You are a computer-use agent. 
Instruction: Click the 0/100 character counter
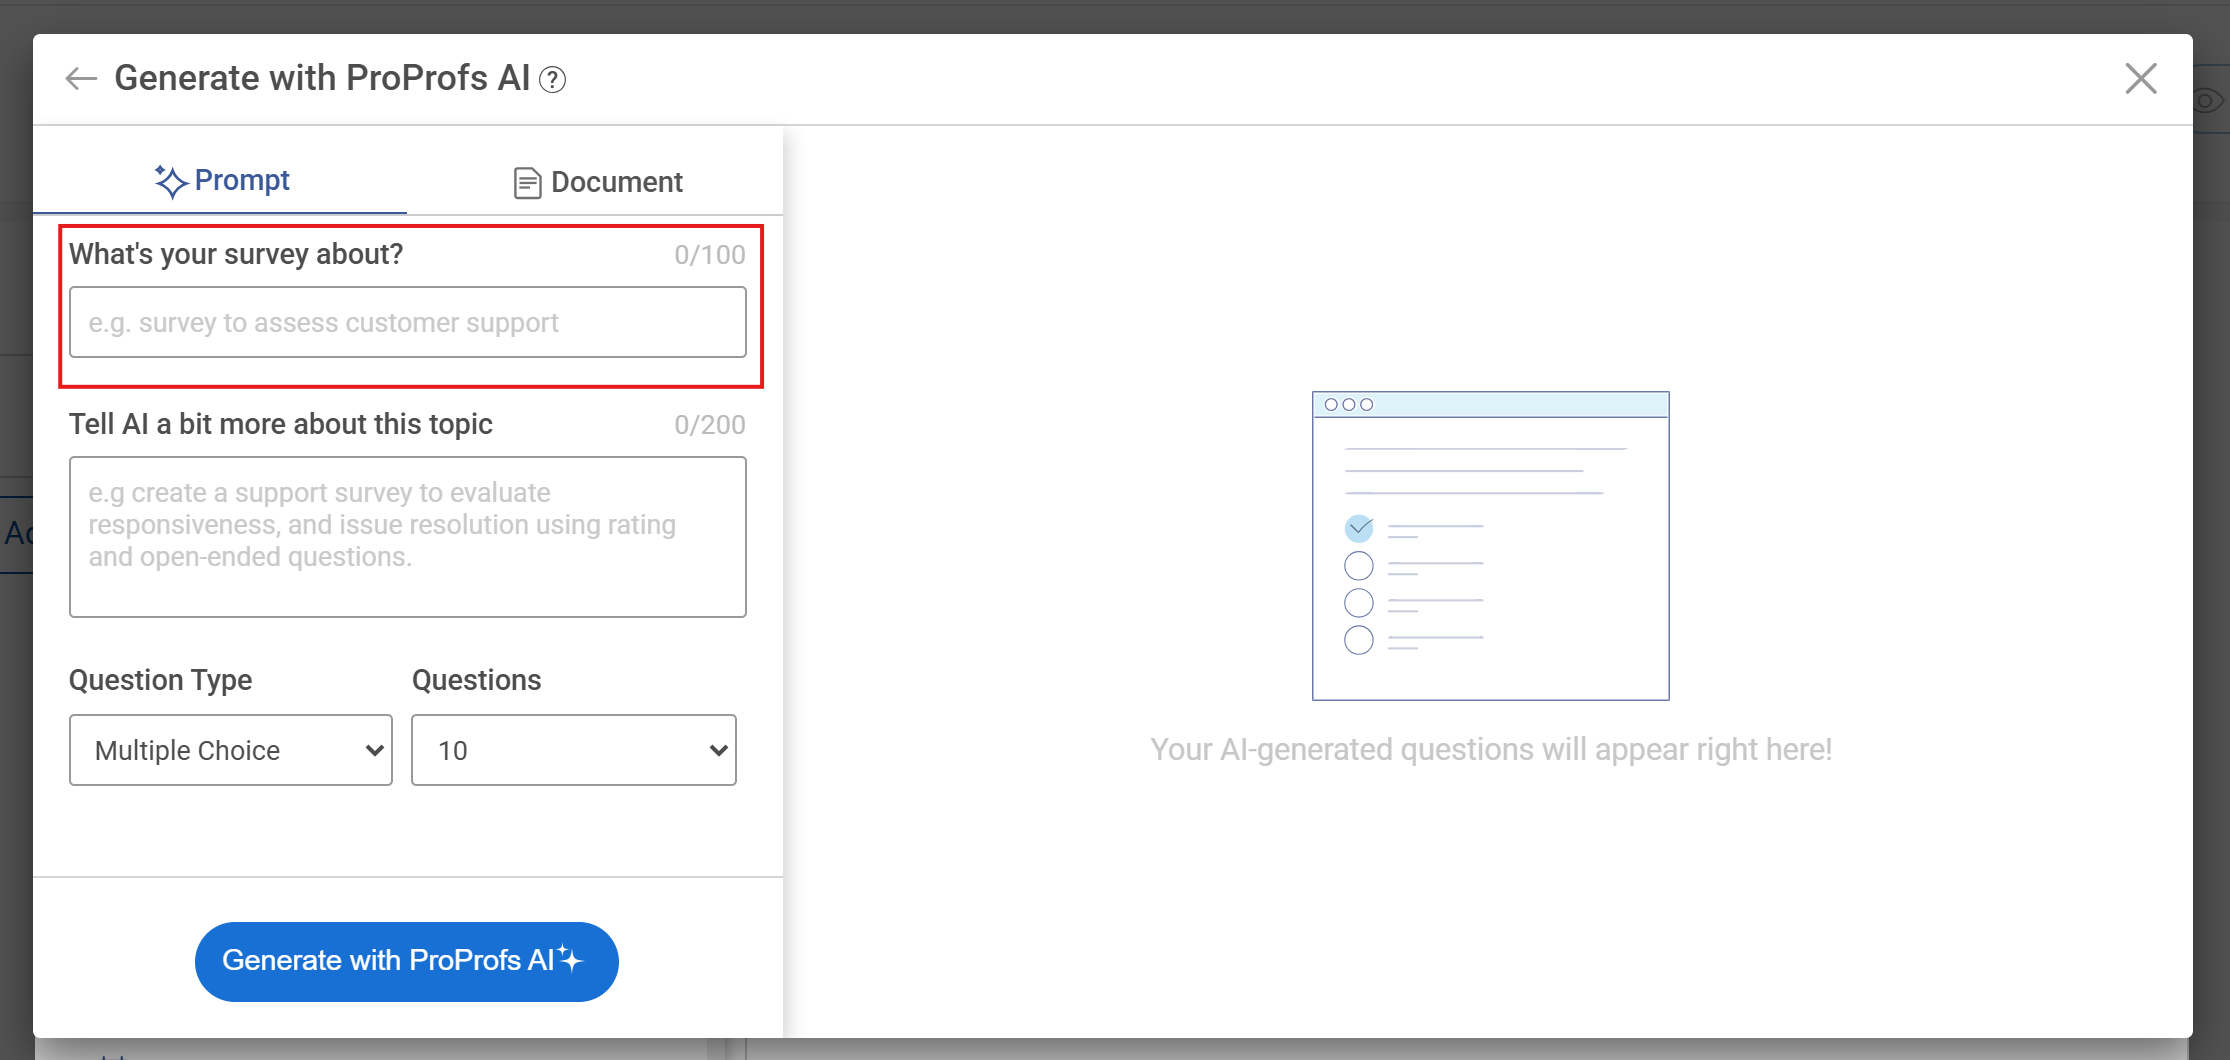pos(710,255)
